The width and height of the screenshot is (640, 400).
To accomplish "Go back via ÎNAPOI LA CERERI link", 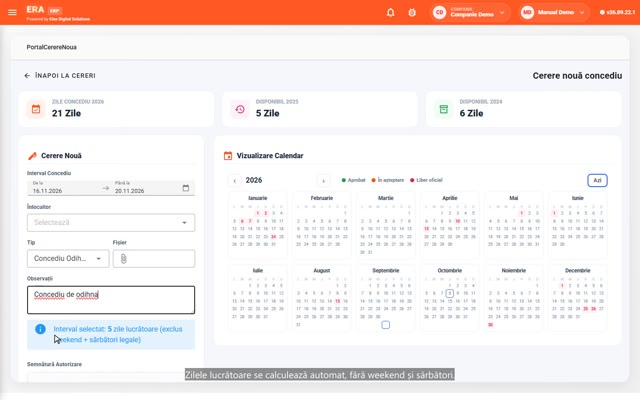I will (x=60, y=76).
